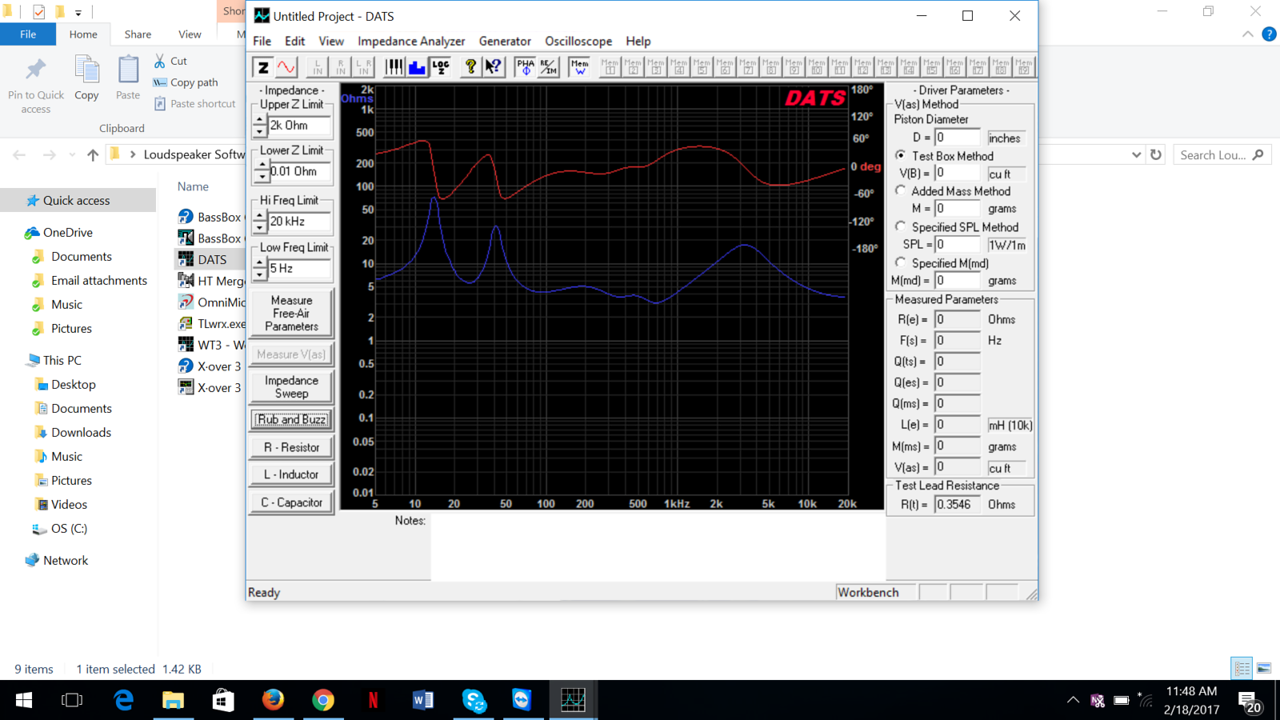1280x720 pixels.
Task: Open the Impedance Analyzer menu
Action: 412,41
